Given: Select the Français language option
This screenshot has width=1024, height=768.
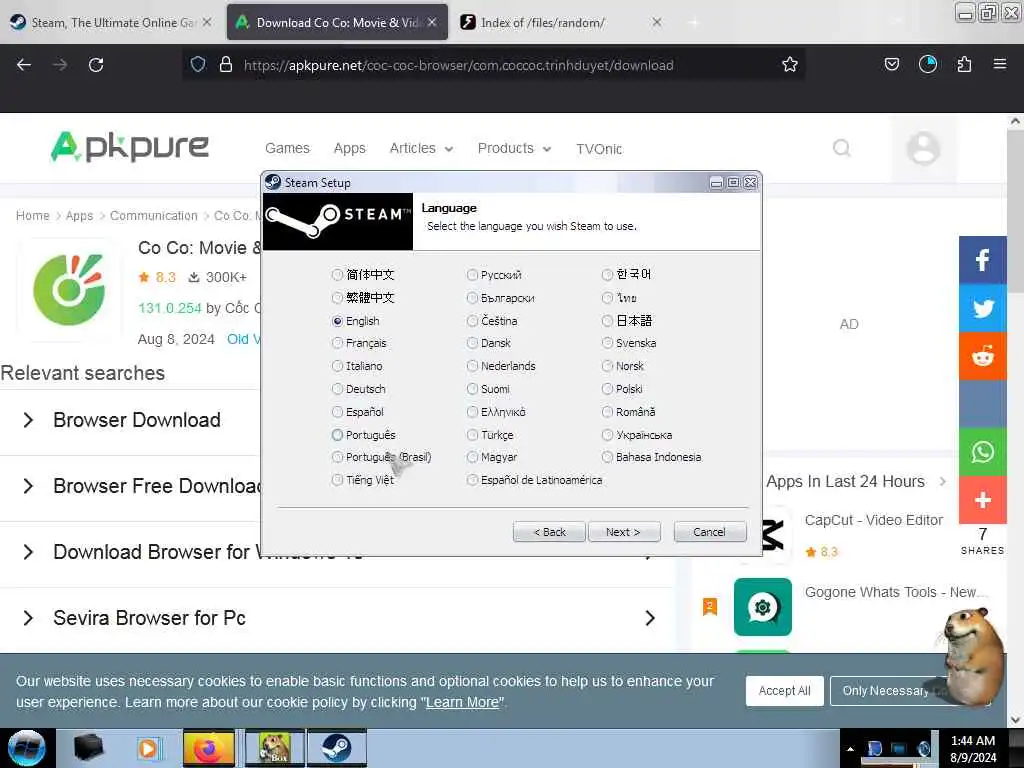Looking at the screenshot, I should click(x=359, y=343).
